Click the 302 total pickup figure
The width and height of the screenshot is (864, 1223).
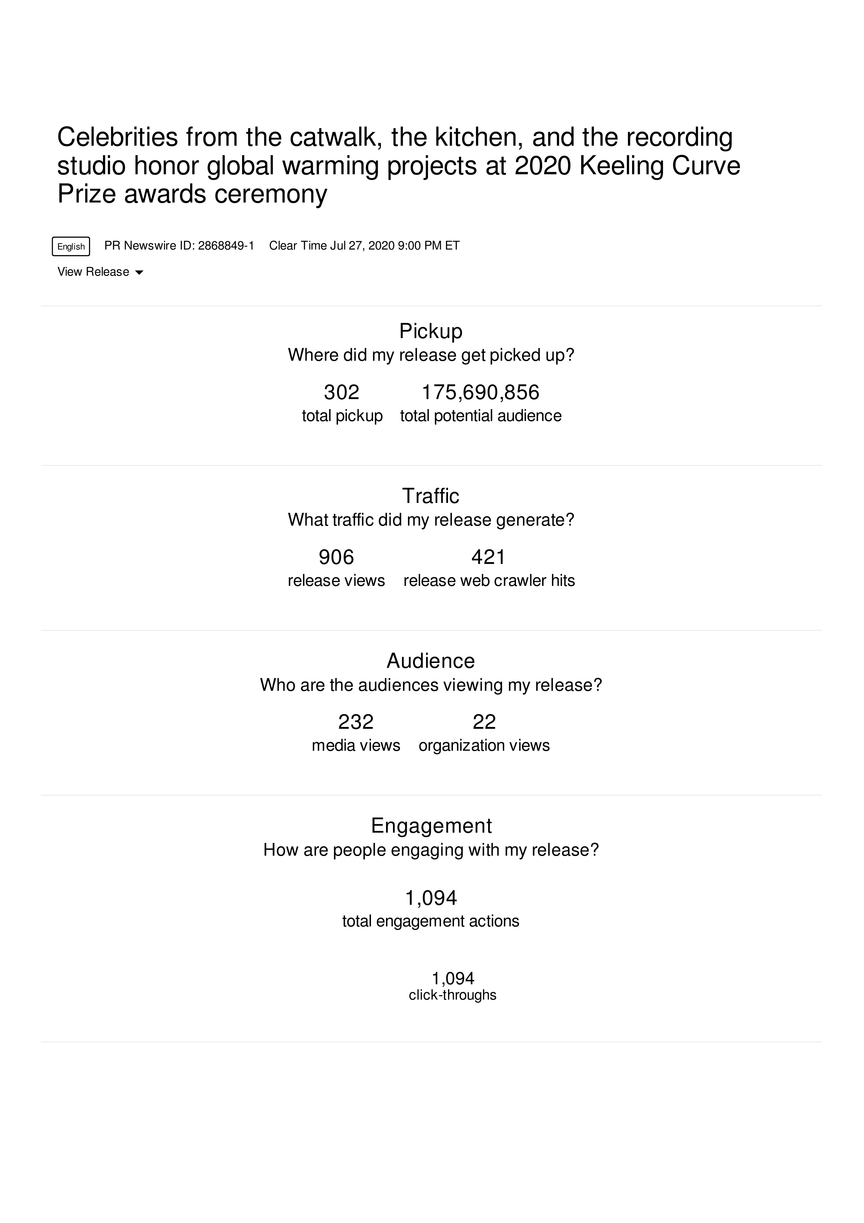342,392
